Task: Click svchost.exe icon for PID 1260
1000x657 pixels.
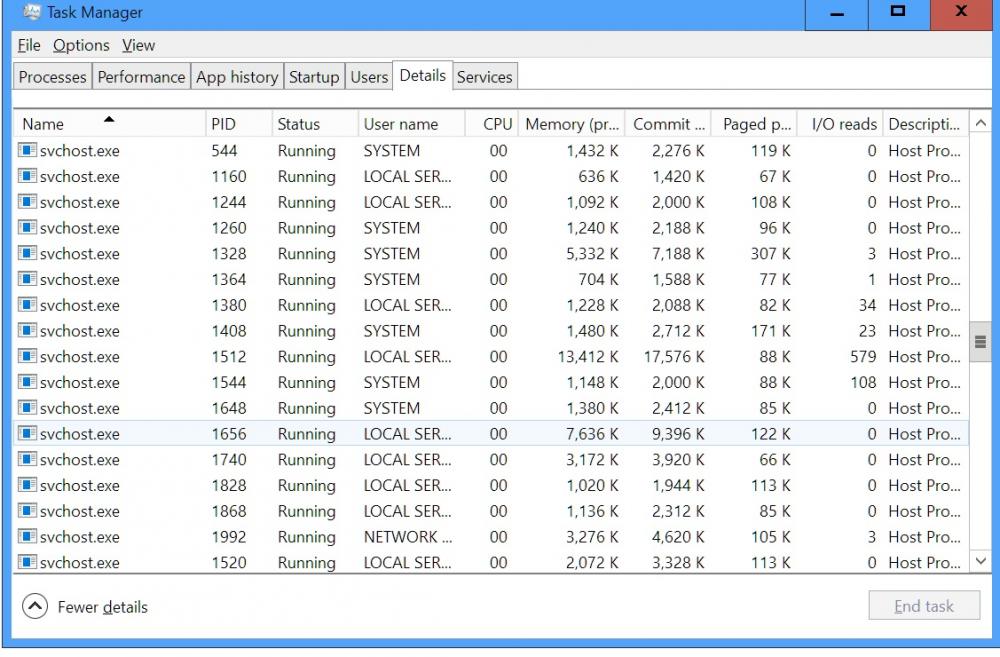Action: 27,228
